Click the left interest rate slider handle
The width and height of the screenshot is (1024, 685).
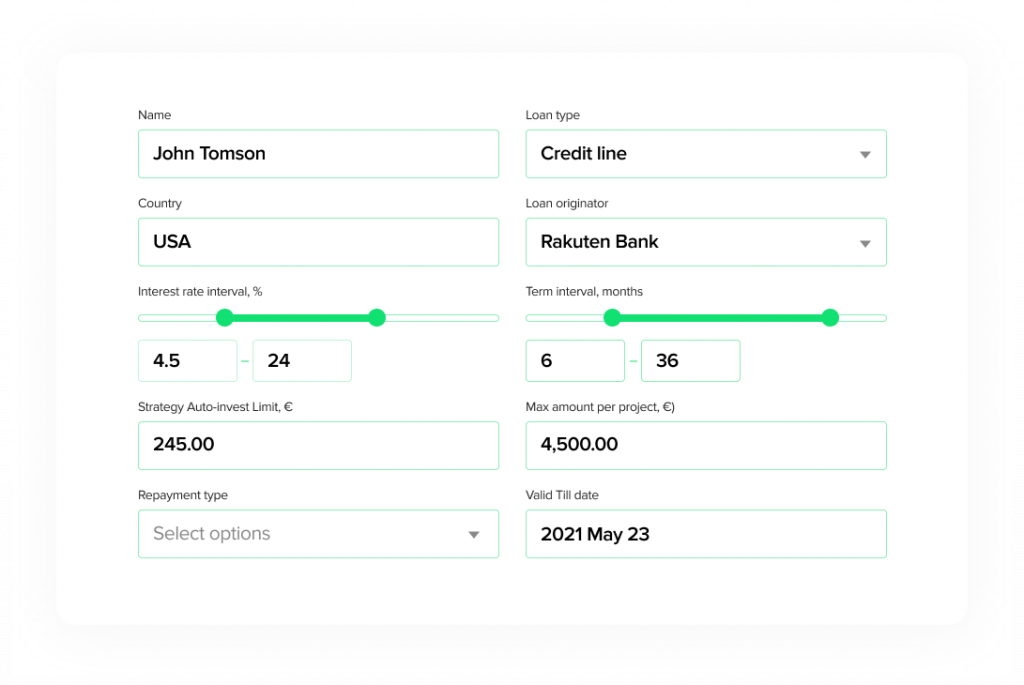(224, 318)
